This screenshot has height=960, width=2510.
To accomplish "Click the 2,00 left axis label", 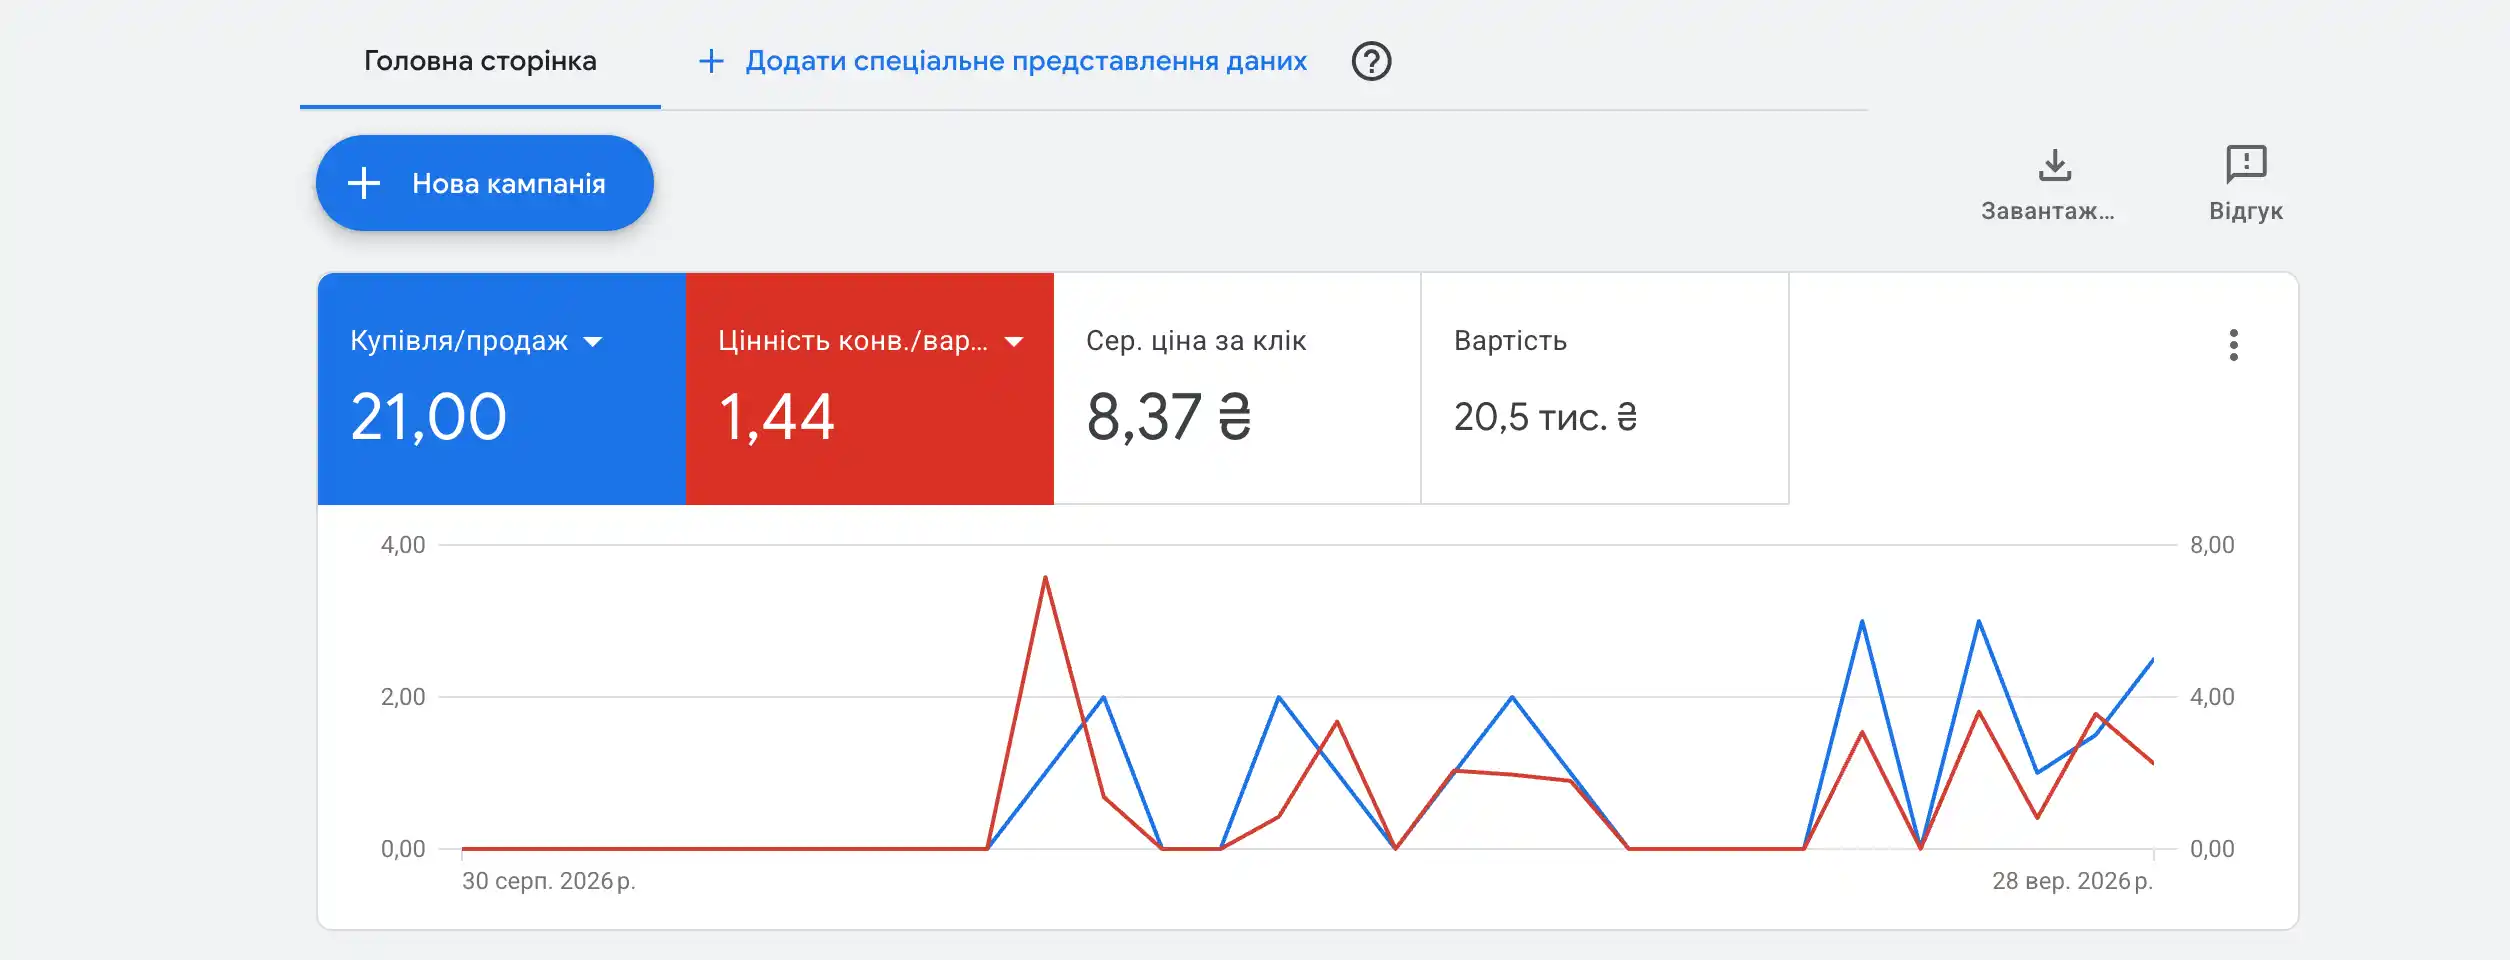I will [403, 697].
